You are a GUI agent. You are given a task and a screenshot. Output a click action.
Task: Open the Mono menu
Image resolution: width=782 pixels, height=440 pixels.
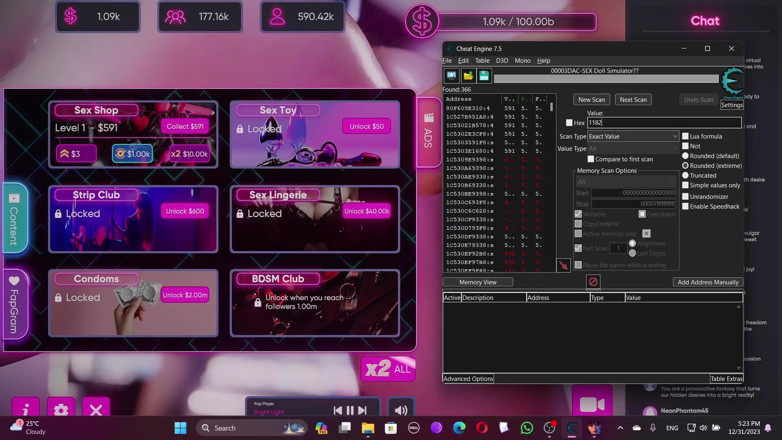522,60
